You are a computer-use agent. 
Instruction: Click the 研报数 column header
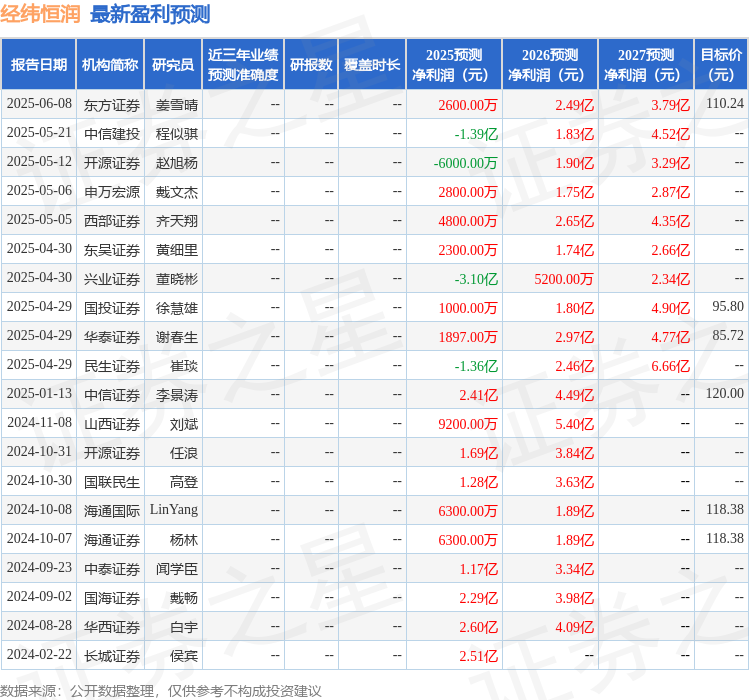pos(311,65)
